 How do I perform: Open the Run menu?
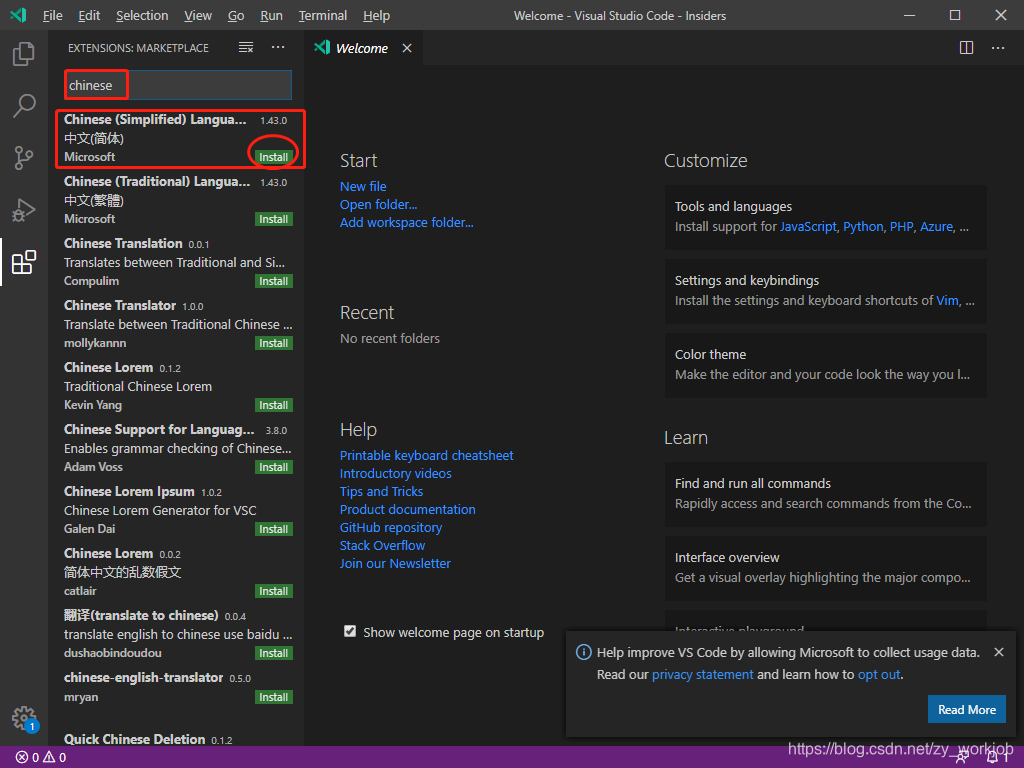coord(271,16)
